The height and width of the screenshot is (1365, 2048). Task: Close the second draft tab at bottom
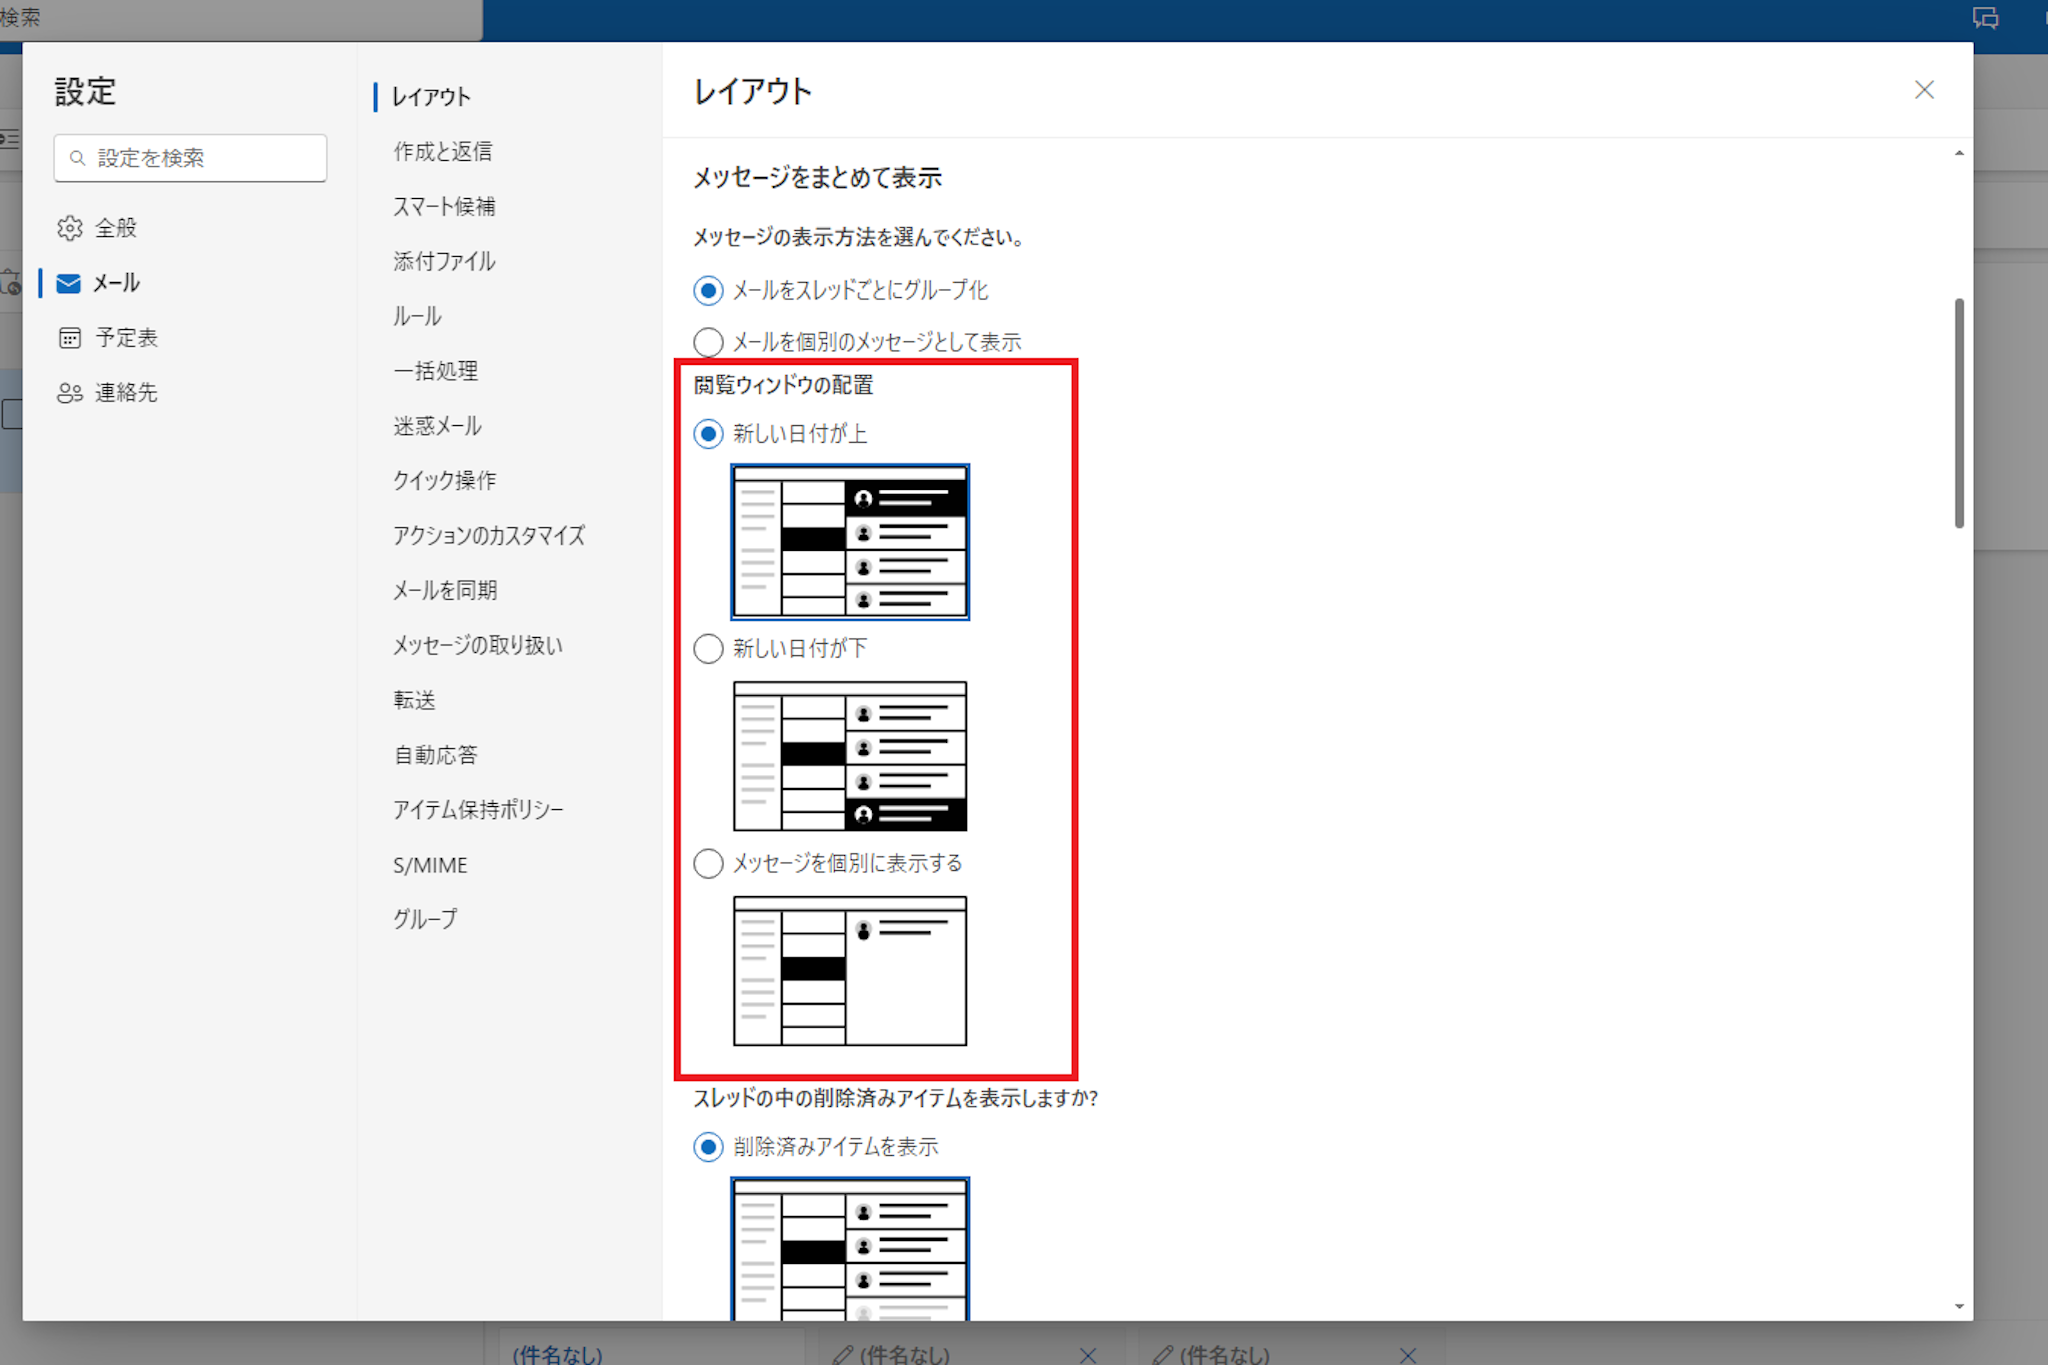tap(1088, 1355)
